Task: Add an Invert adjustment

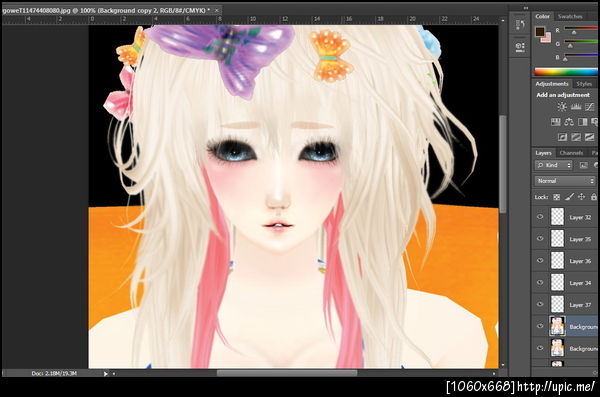Action: click(562, 137)
